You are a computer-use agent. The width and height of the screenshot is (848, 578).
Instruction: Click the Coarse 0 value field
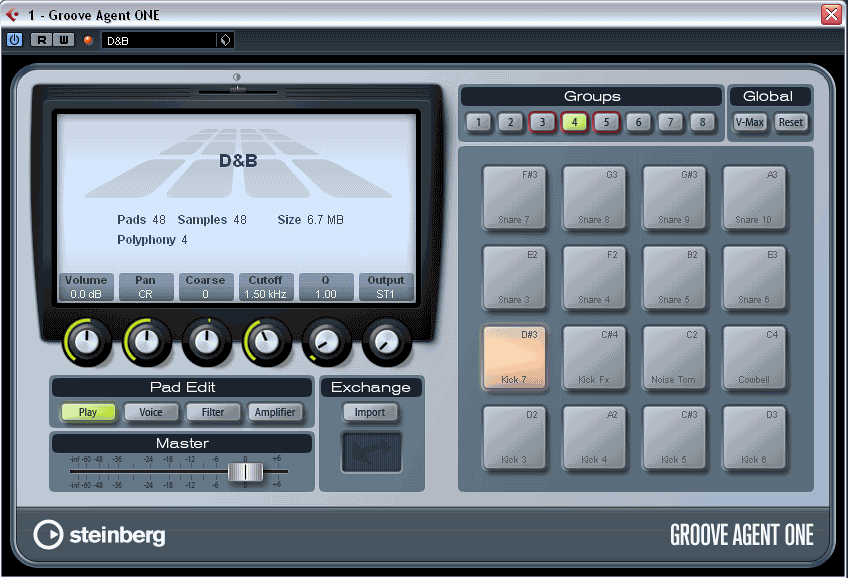206,294
